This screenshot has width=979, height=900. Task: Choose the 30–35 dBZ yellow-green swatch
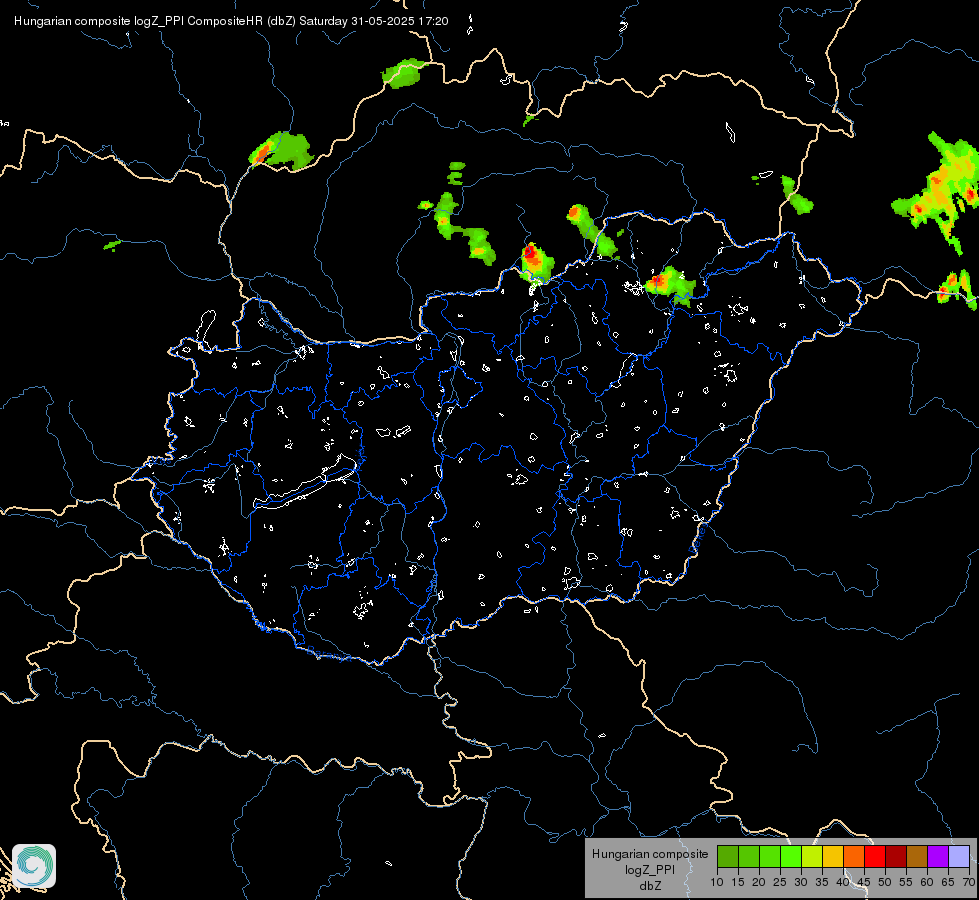pyautogui.click(x=812, y=856)
